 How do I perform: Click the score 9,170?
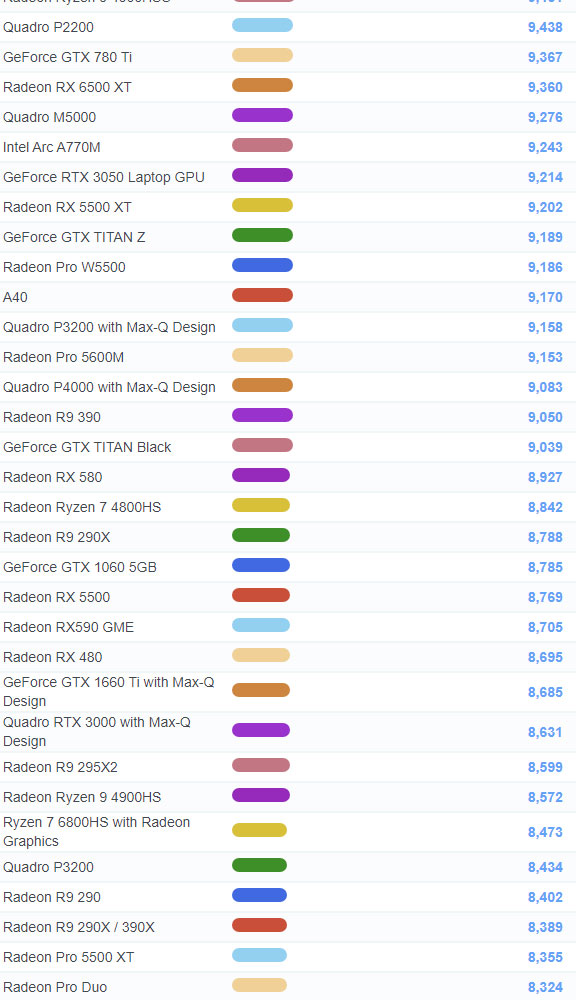point(545,297)
